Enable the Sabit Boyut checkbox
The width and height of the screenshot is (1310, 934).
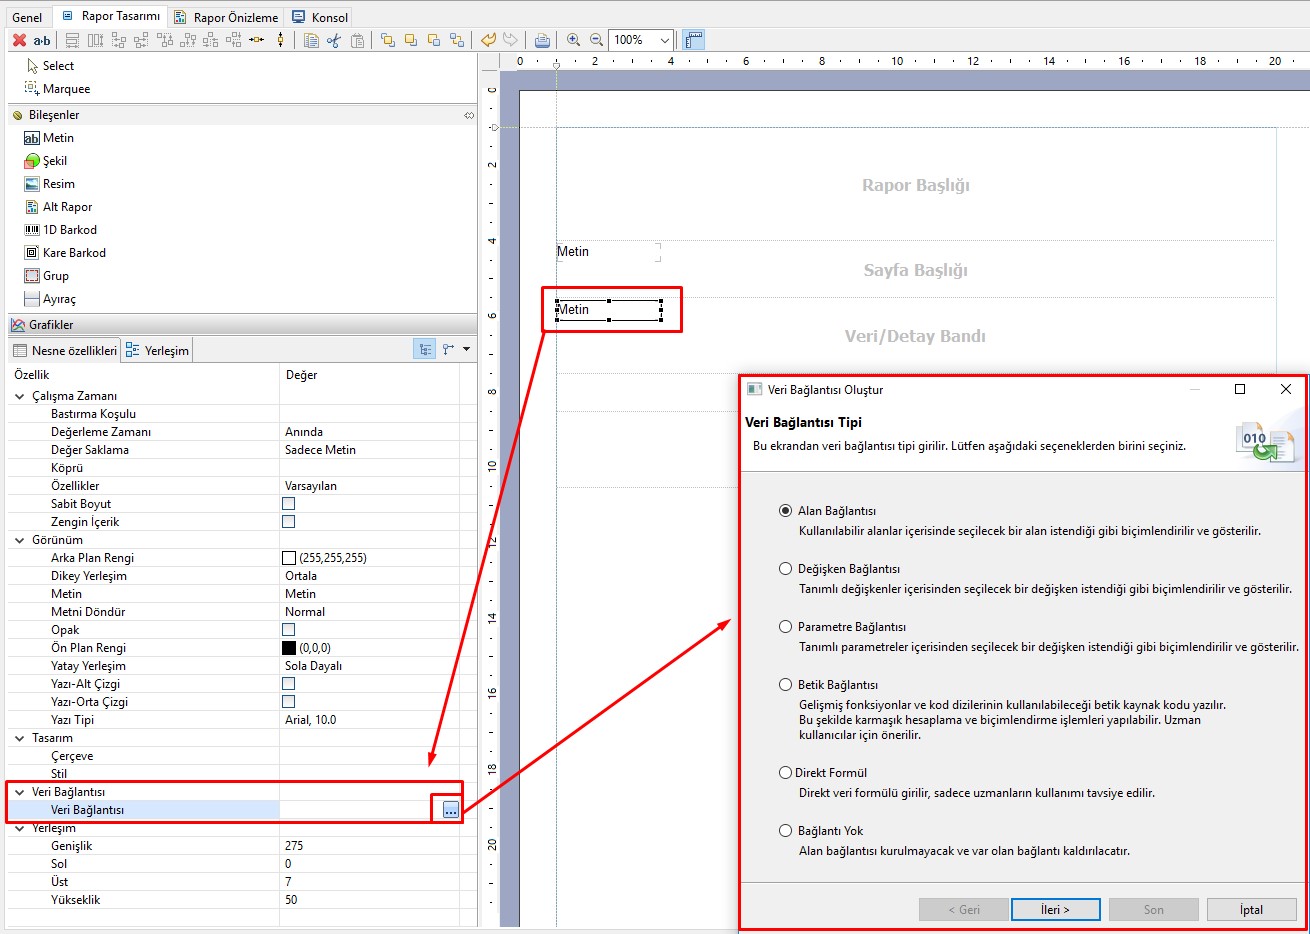pos(289,504)
